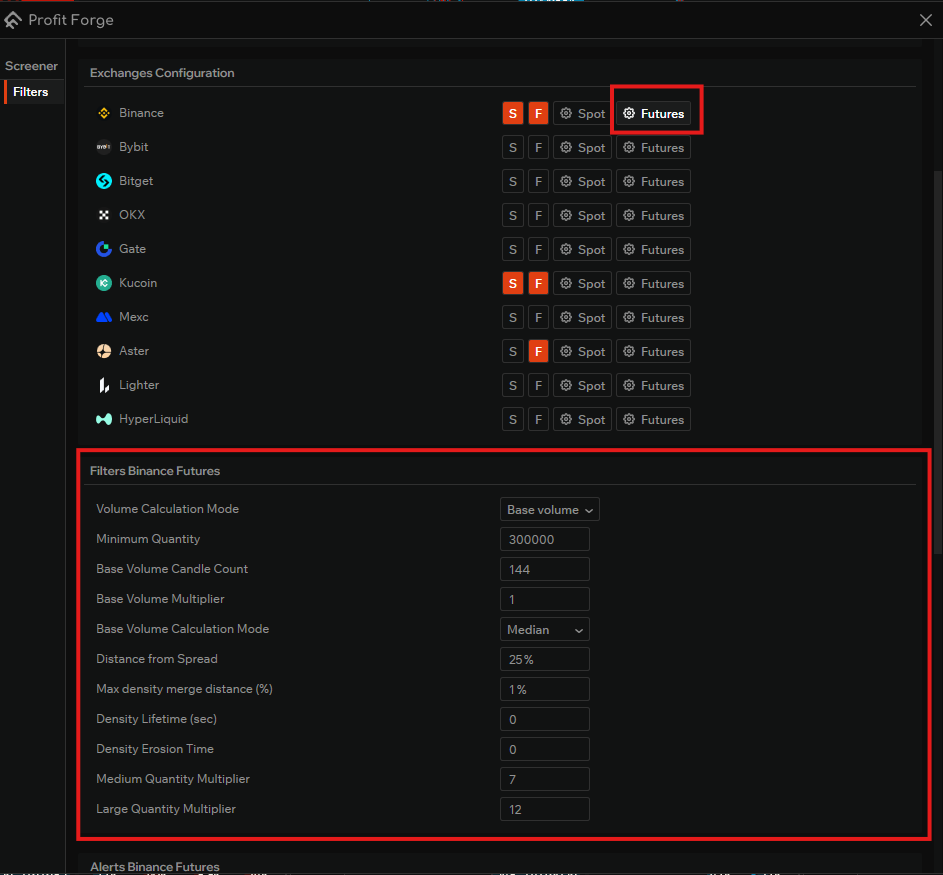Click the Bitget exchange logo icon

click(104, 181)
